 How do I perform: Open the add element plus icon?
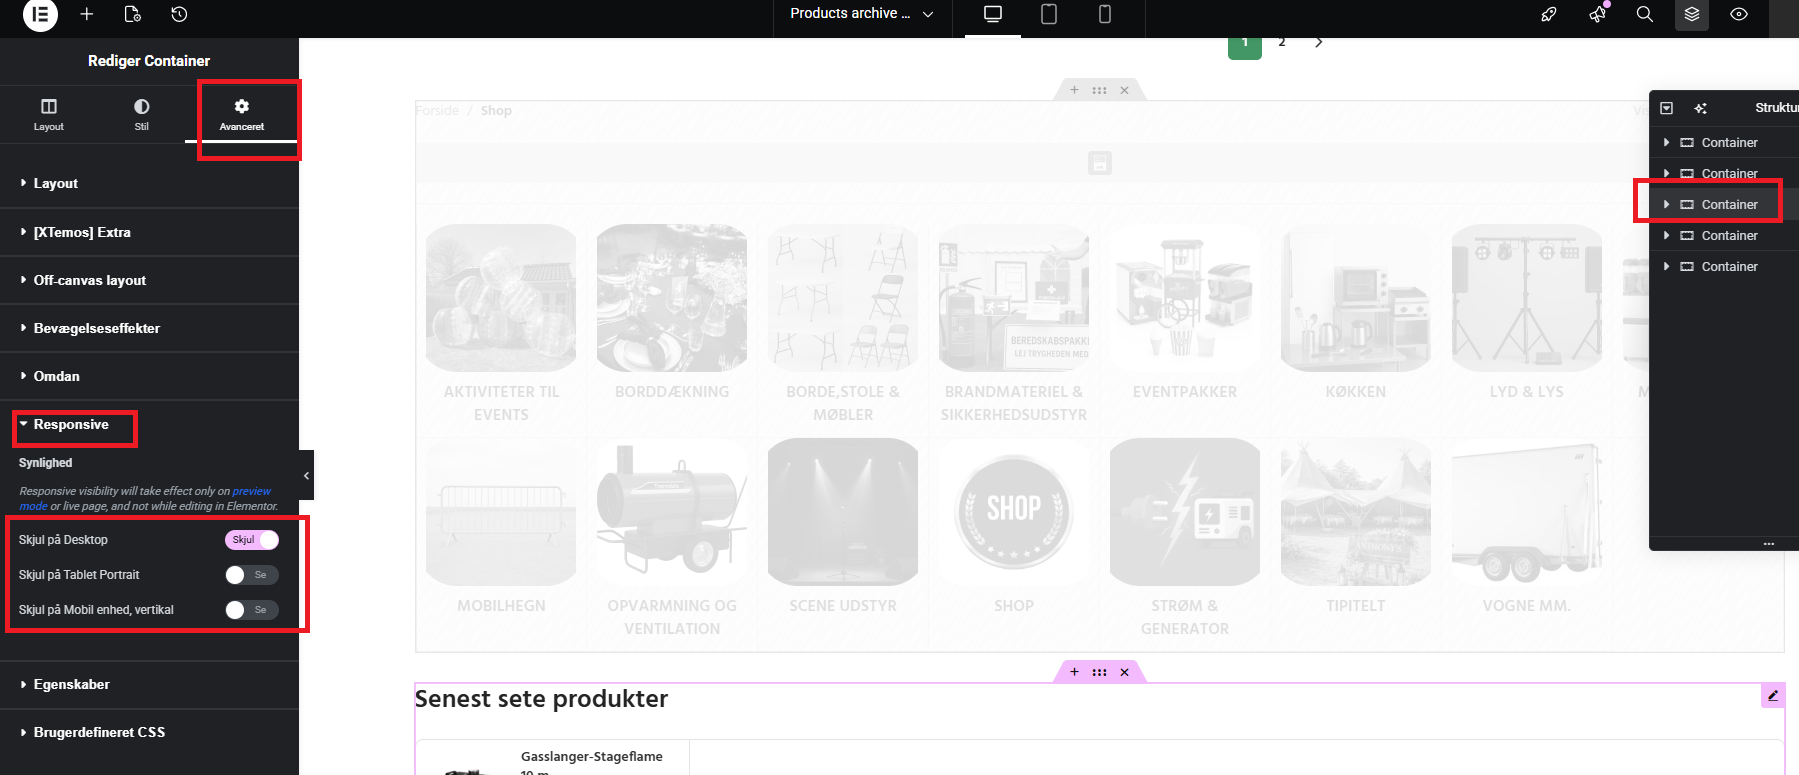(87, 14)
